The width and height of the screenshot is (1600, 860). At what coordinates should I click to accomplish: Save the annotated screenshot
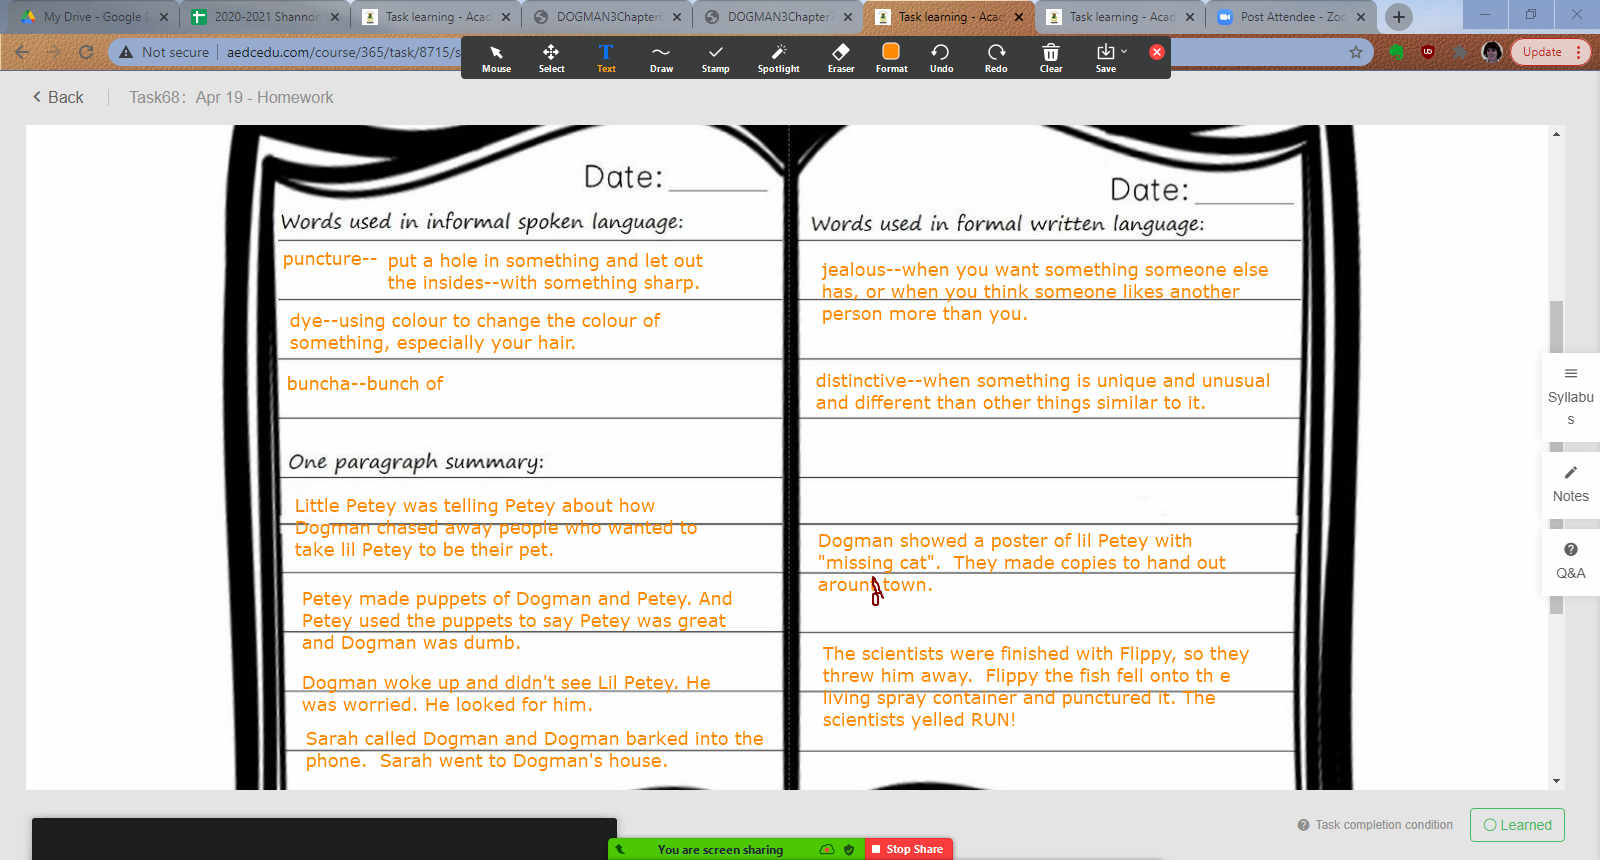1105,59
